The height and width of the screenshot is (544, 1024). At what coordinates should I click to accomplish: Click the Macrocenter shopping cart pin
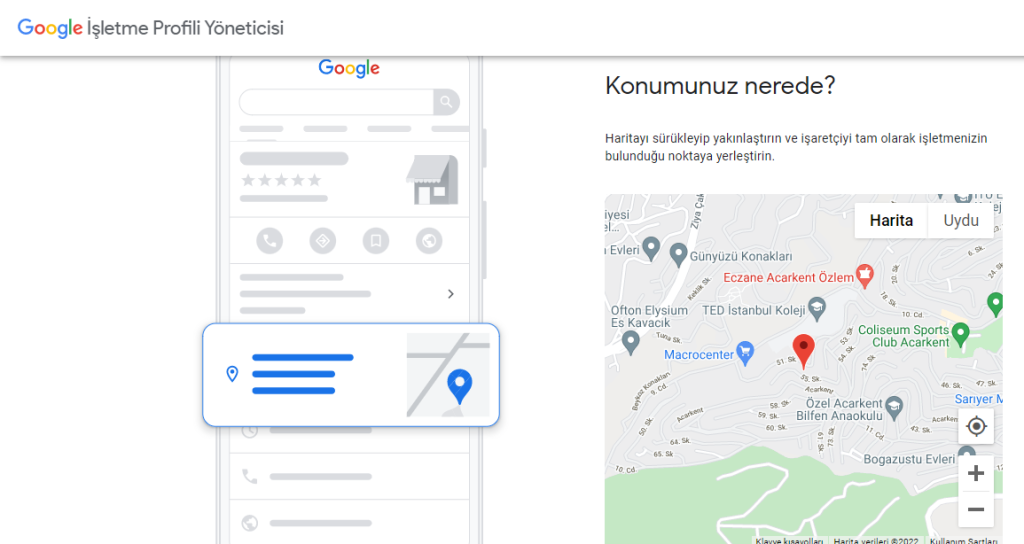pos(744,353)
